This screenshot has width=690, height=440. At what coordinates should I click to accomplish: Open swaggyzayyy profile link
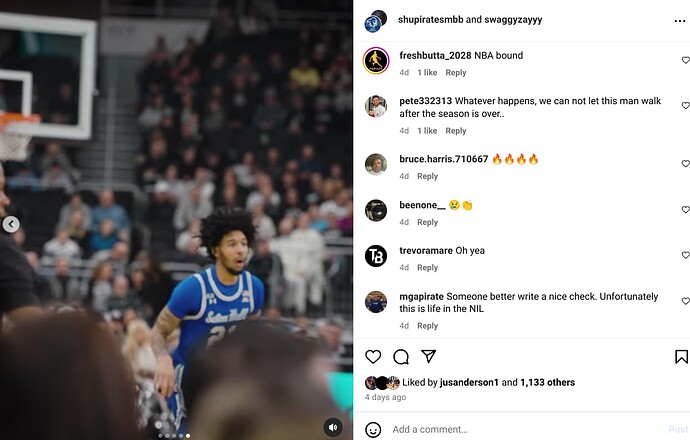(x=513, y=19)
